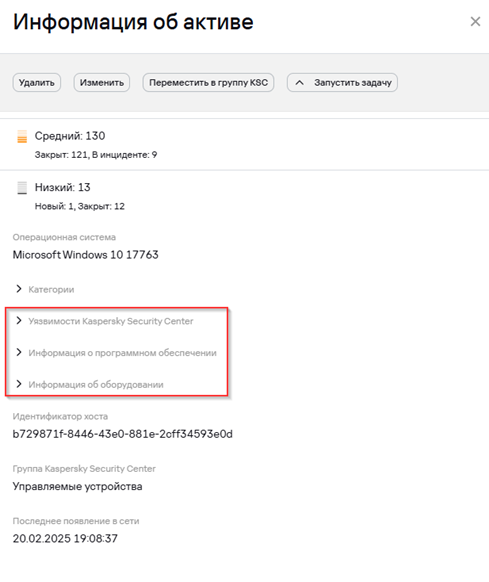Close the asset information panel
489x582 pixels.
click(475, 22)
